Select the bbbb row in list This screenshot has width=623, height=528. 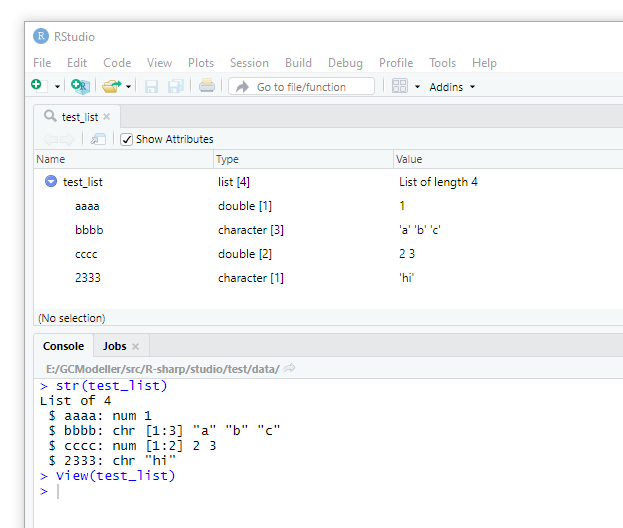pos(89,230)
